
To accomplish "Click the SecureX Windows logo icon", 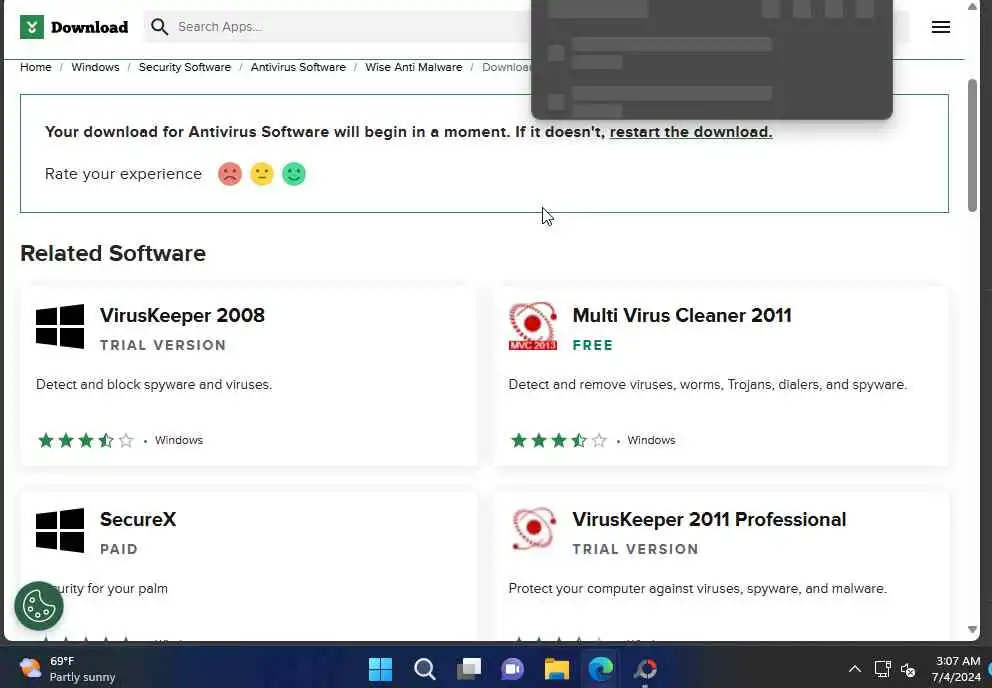I will (60, 530).
